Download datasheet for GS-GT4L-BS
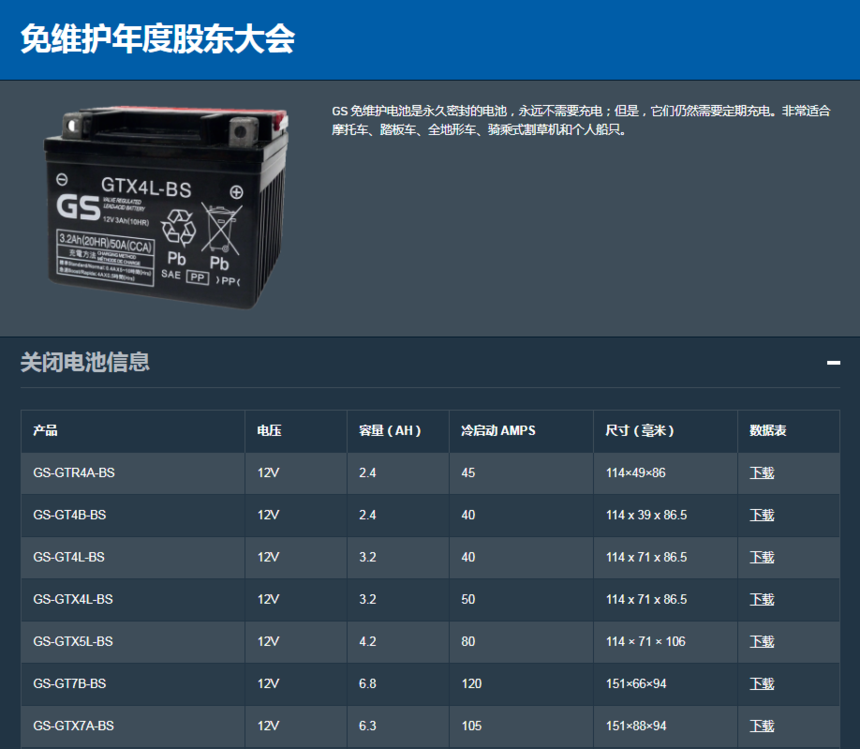This screenshot has height=749, width=860. pyautogui.click(x=762, y=557)
